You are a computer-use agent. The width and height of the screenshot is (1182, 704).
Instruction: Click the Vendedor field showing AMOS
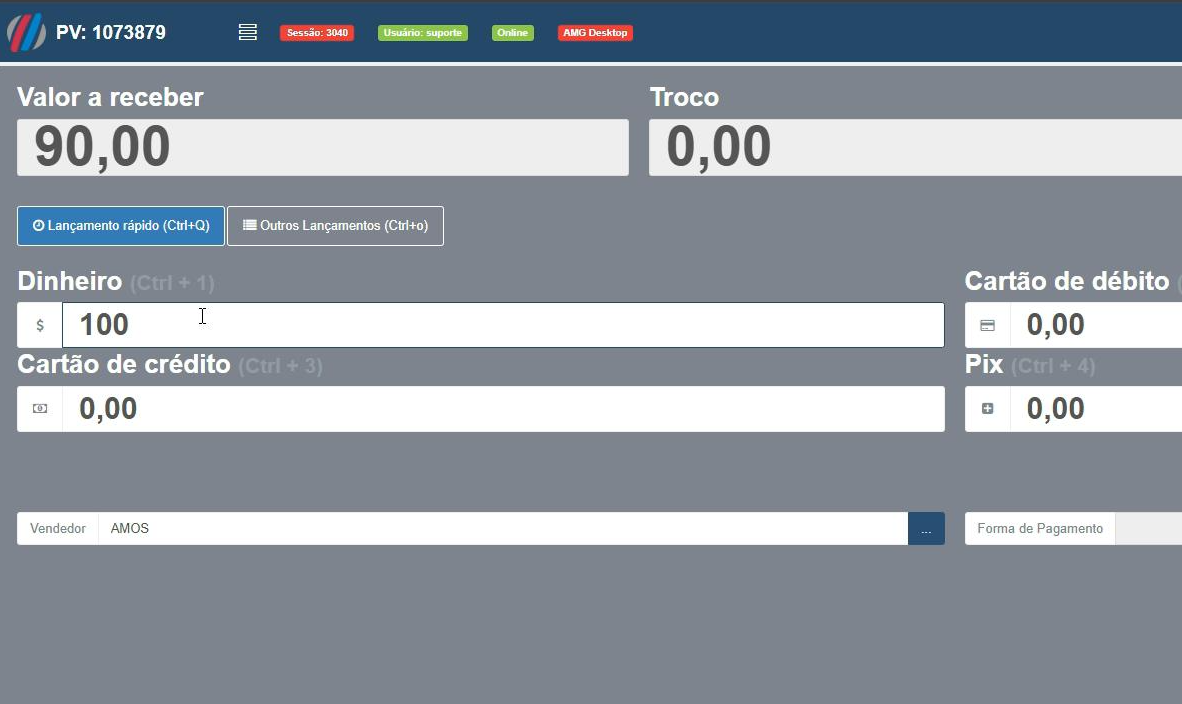[502, 529]
